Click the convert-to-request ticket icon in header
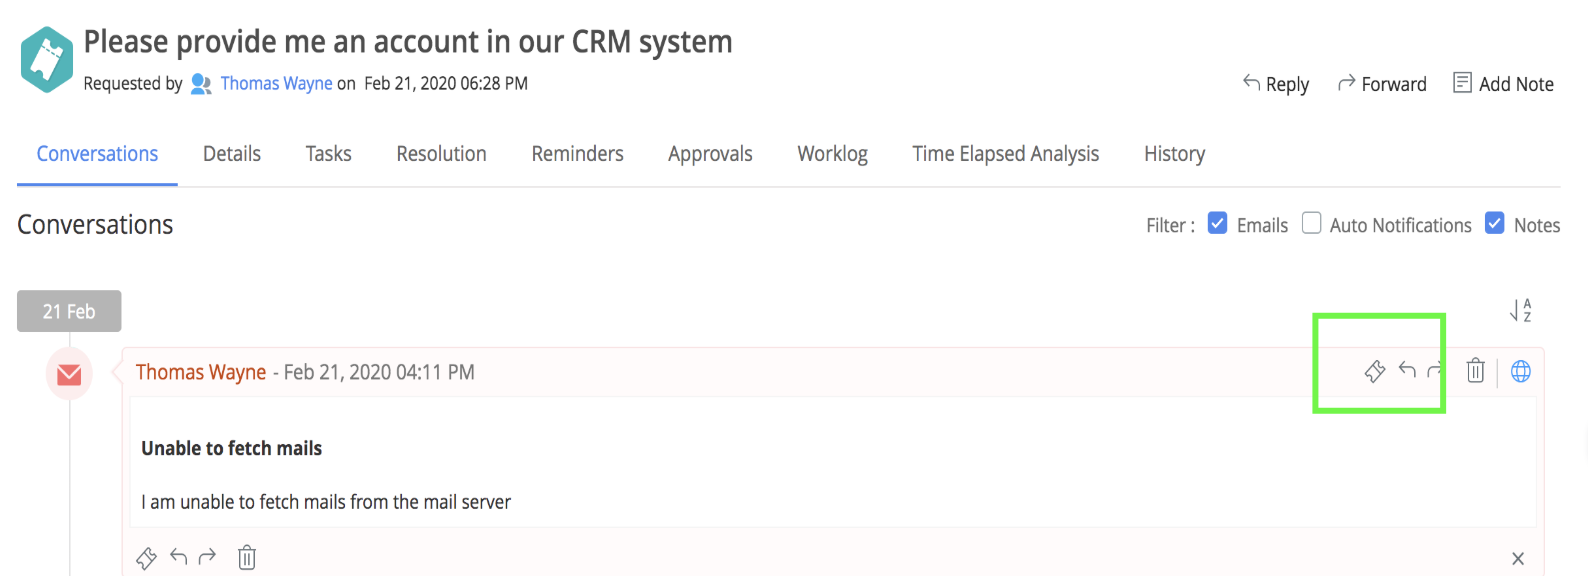Screen dimensions: 1588x576 coord(1375,372)
